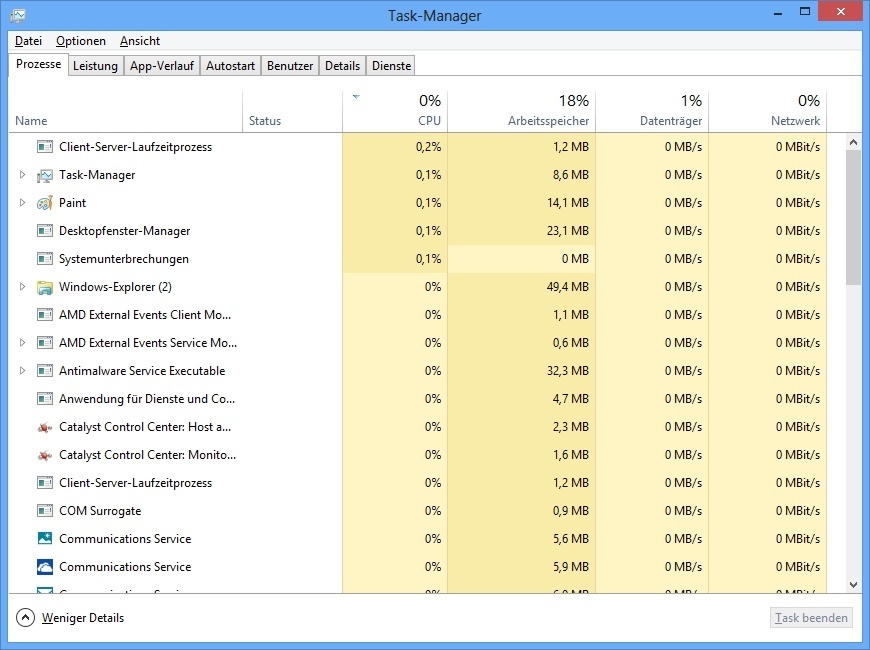Select the COM Surrogate row name
Screen dimensions: 870x650
pyautogui.click(x=100, y=511)
